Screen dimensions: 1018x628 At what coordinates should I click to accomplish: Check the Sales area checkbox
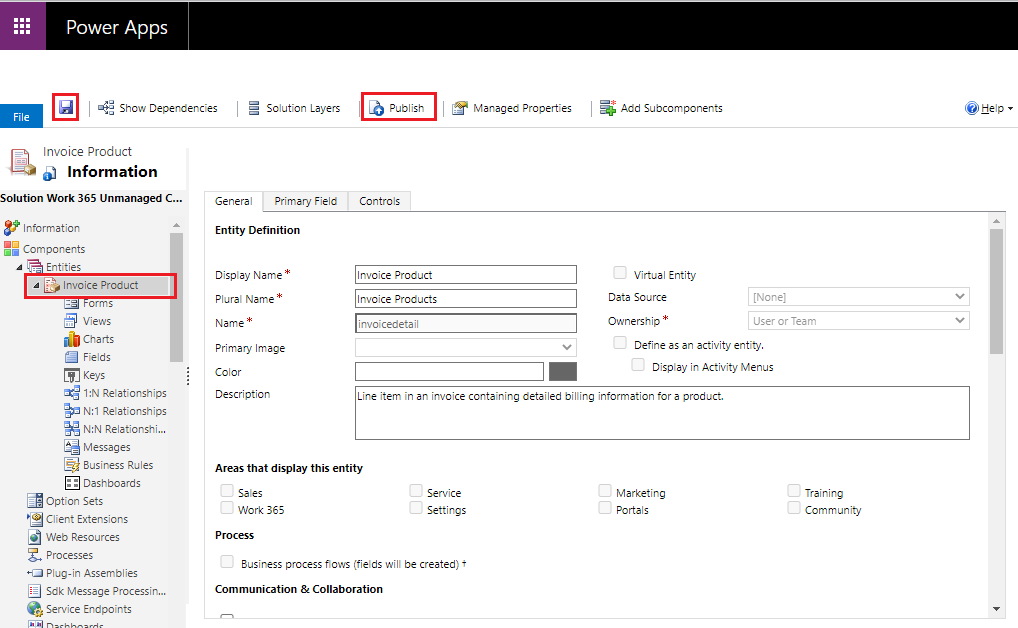click(x=227, y=490)
